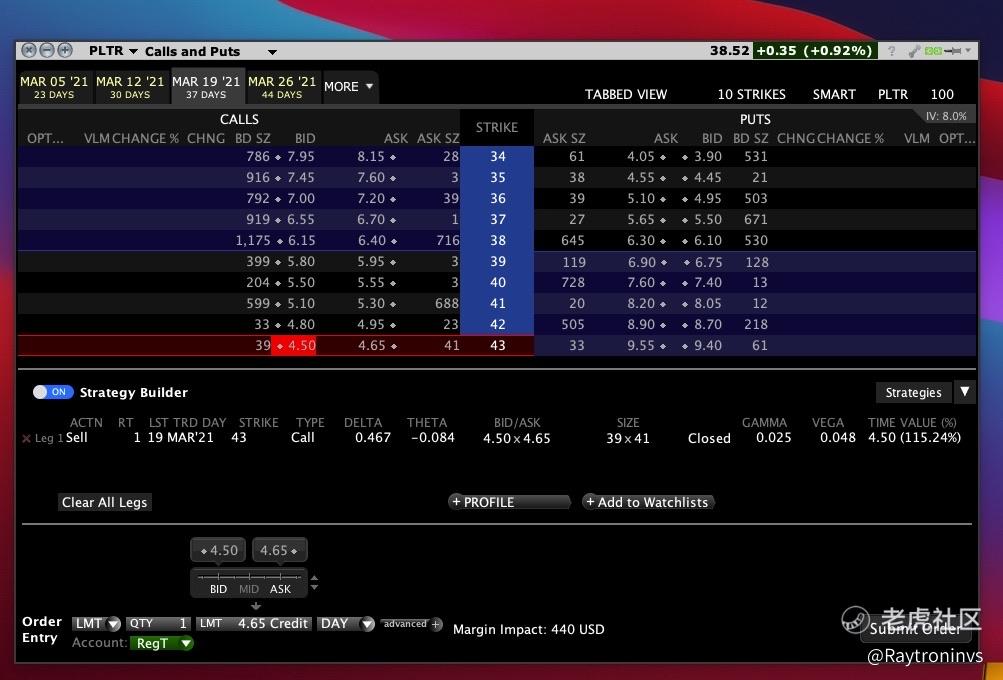The image size is (1003, 680).
Task: Change the 10 STRIKES setting
Action: point(751,95)
